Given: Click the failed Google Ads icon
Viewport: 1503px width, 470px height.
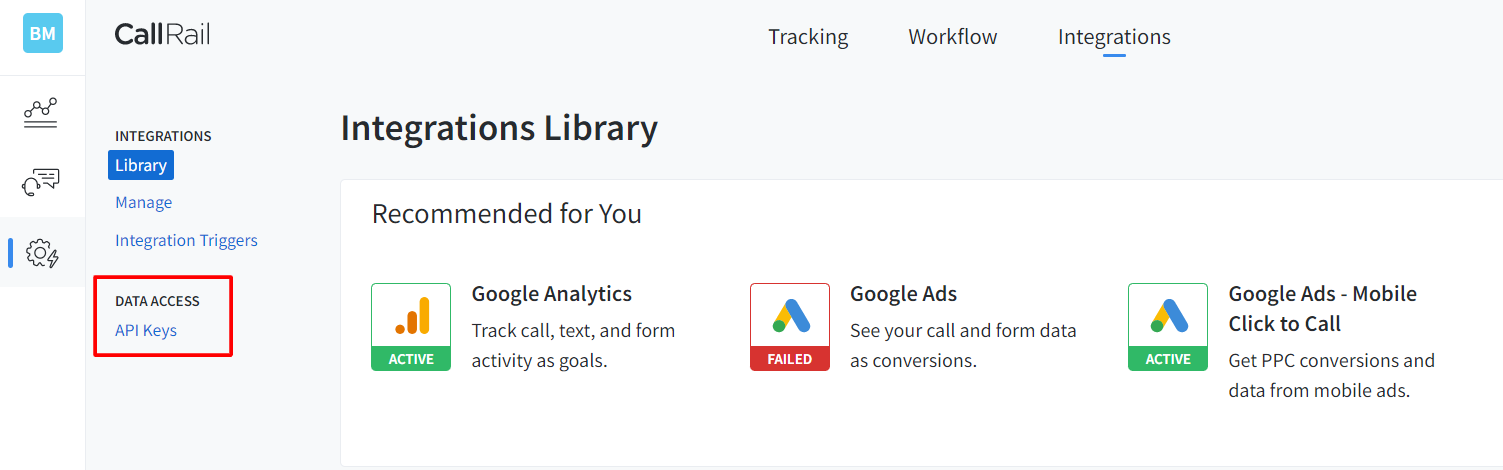Looking at the screenshot, I should [x=789, y=316].
